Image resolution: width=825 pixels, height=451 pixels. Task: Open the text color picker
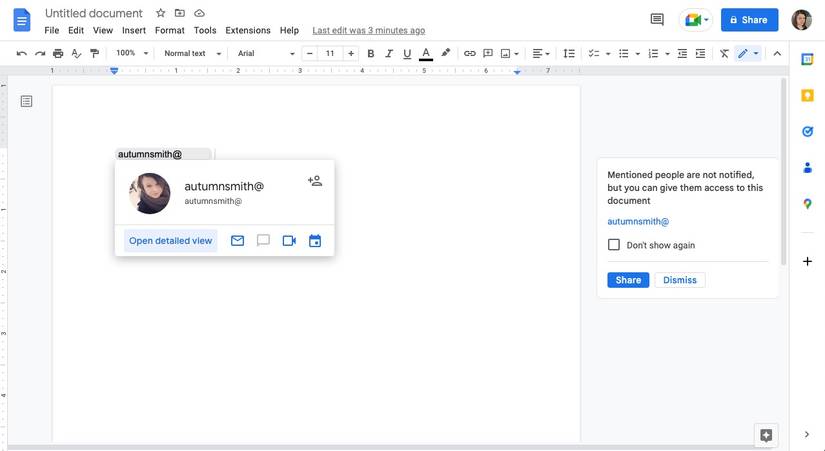point(426,53)
